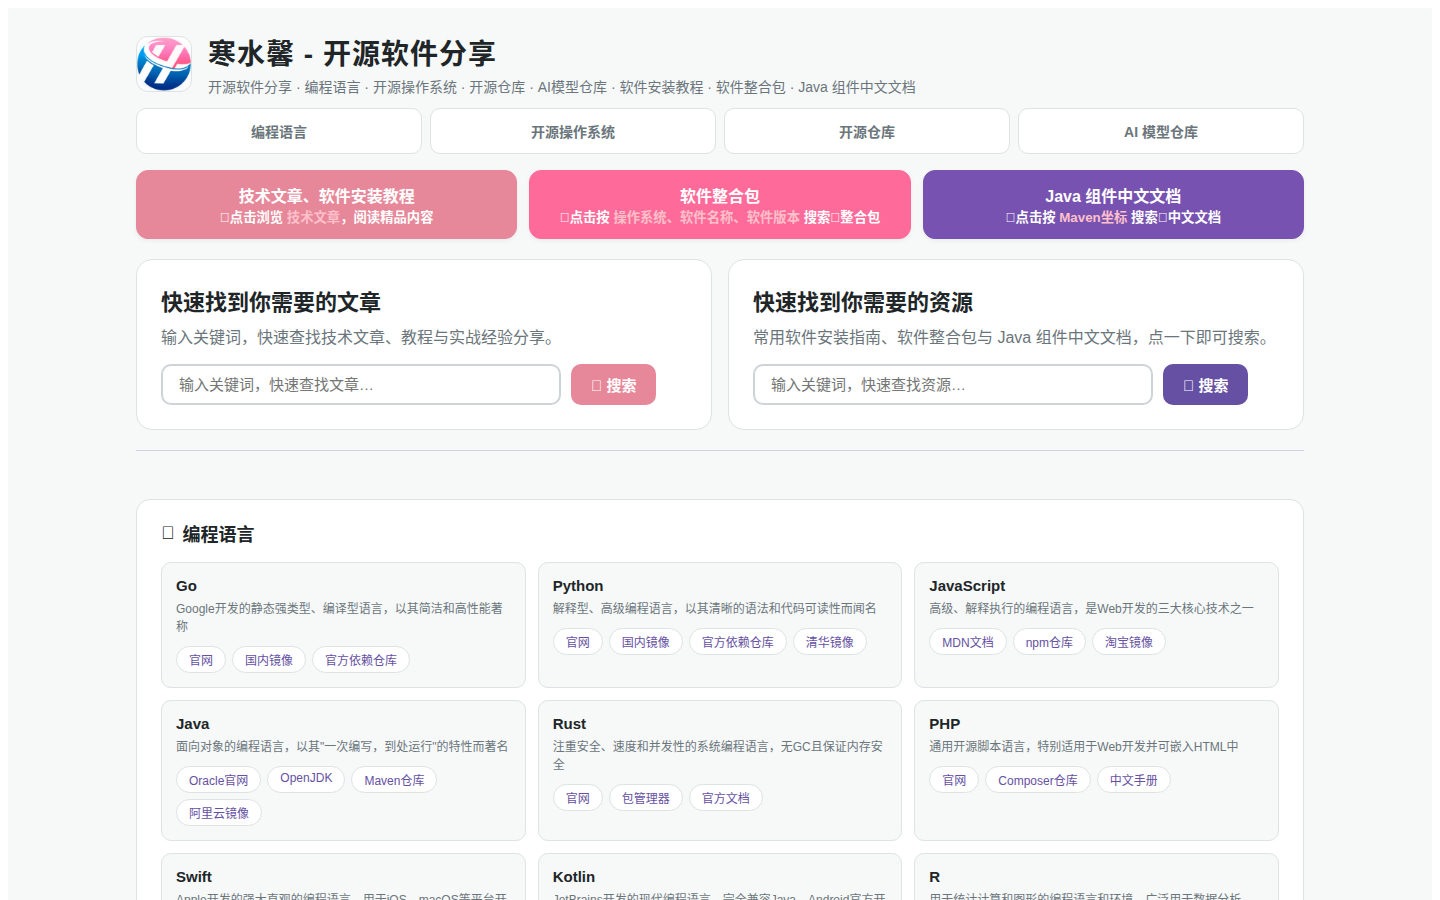1440x900 pixels.
Task: Open Rust 包管理器 link
Action: pyautogui.click(x=646, y=798)
